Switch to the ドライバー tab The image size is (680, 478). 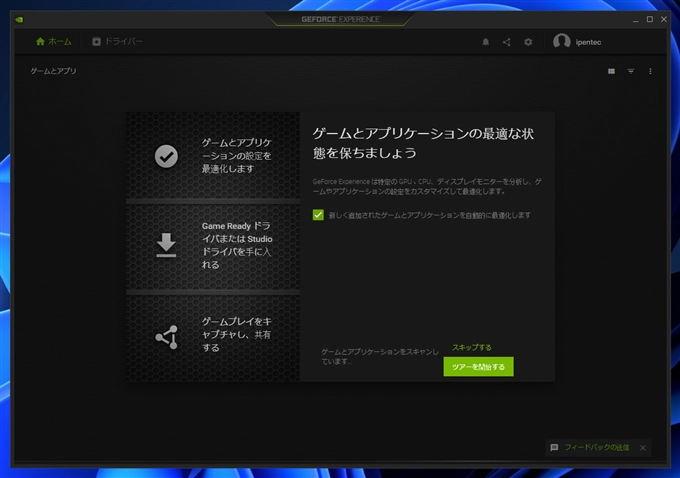tap(117, 42)
